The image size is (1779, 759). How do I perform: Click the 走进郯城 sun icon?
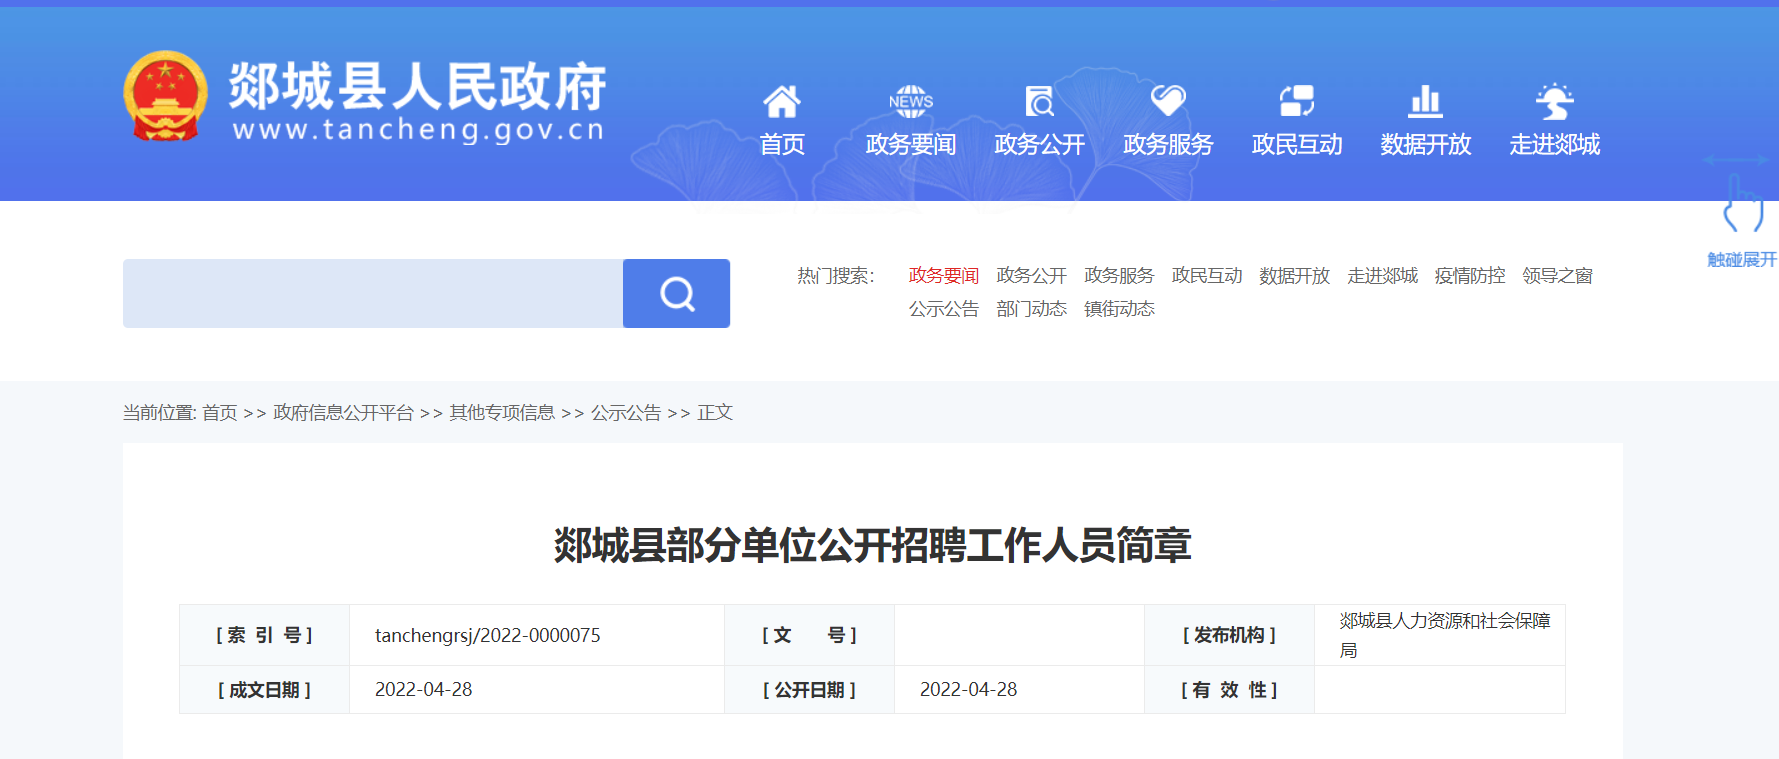click(x=1554, y=102)
